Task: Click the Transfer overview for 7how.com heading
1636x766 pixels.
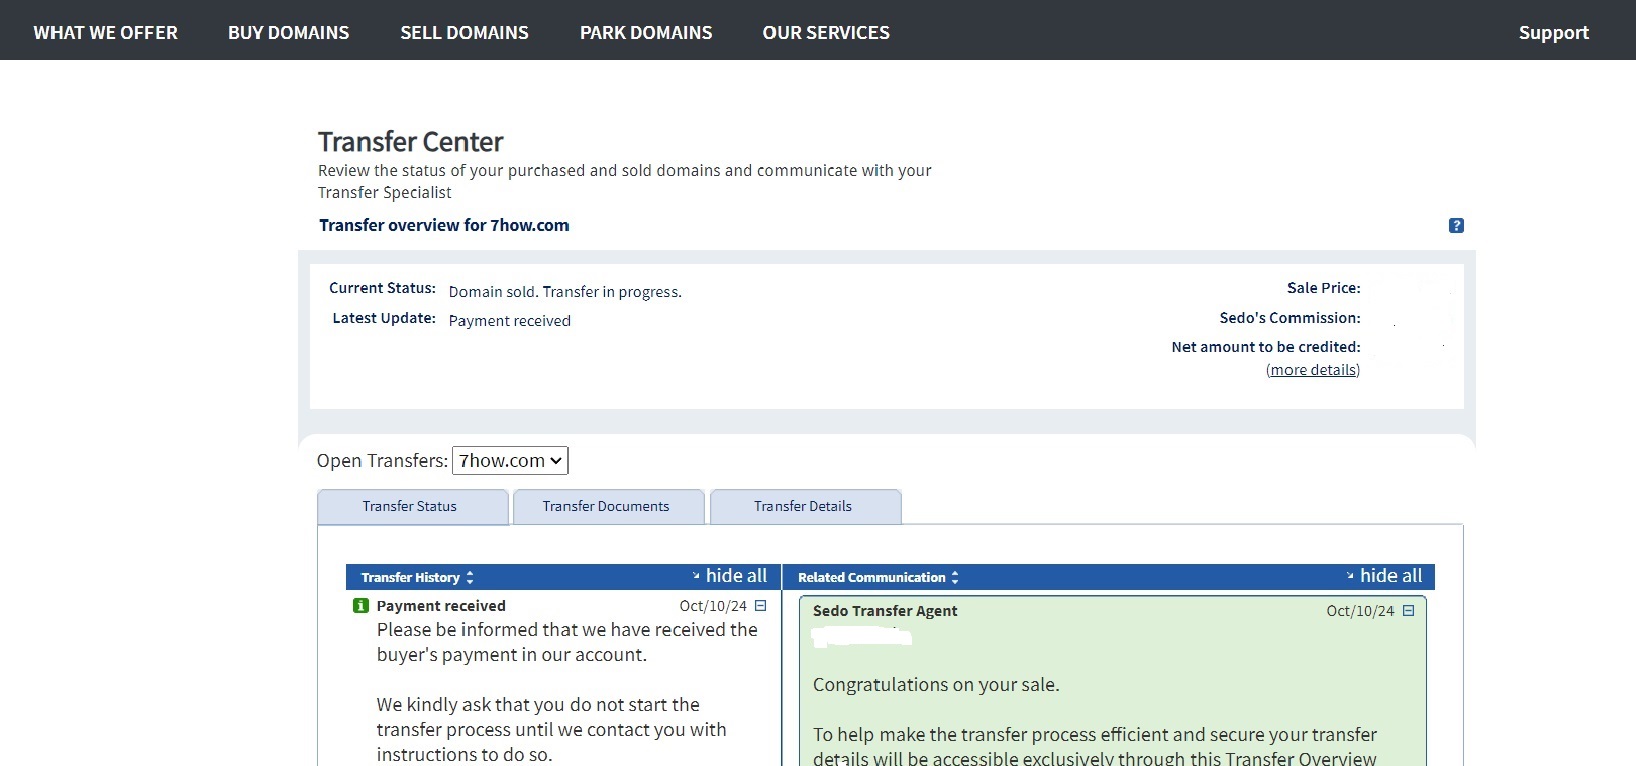Action: 444,226
